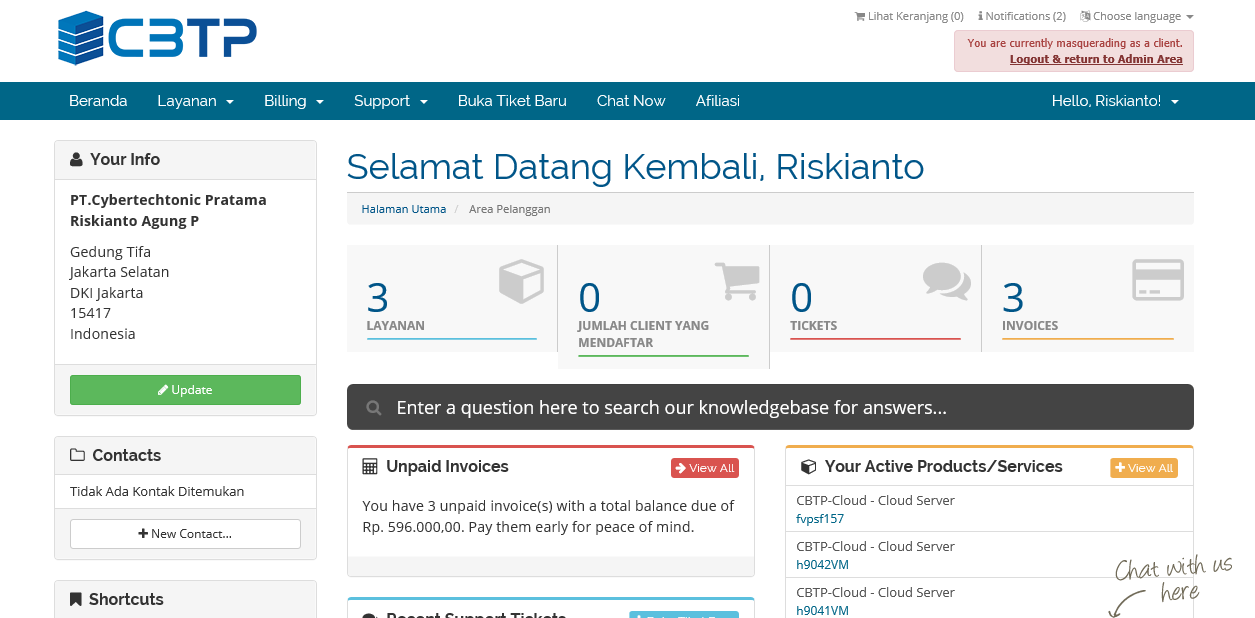Open the fvpsf157 cloud server link
The image size is (1255, 618).
pos(820,518)
